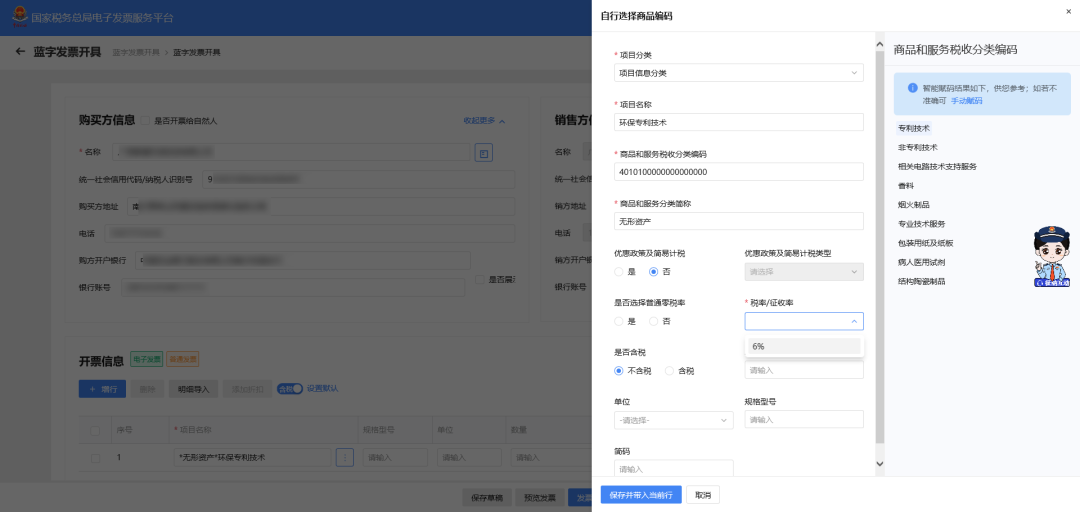Screen dimensions: 1080x512
Task: Click the back arrow beside 蓝字发票开具
Action: tap(20, 52)
